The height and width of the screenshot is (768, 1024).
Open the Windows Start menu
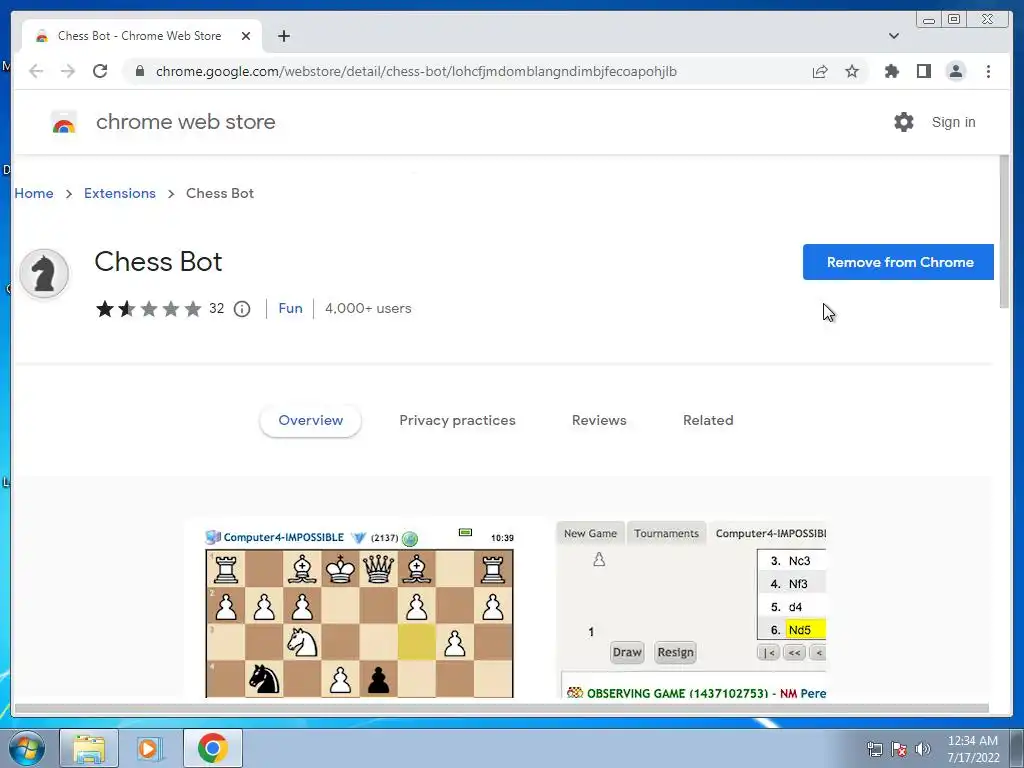pyautogui.click(x=27, y=748)
